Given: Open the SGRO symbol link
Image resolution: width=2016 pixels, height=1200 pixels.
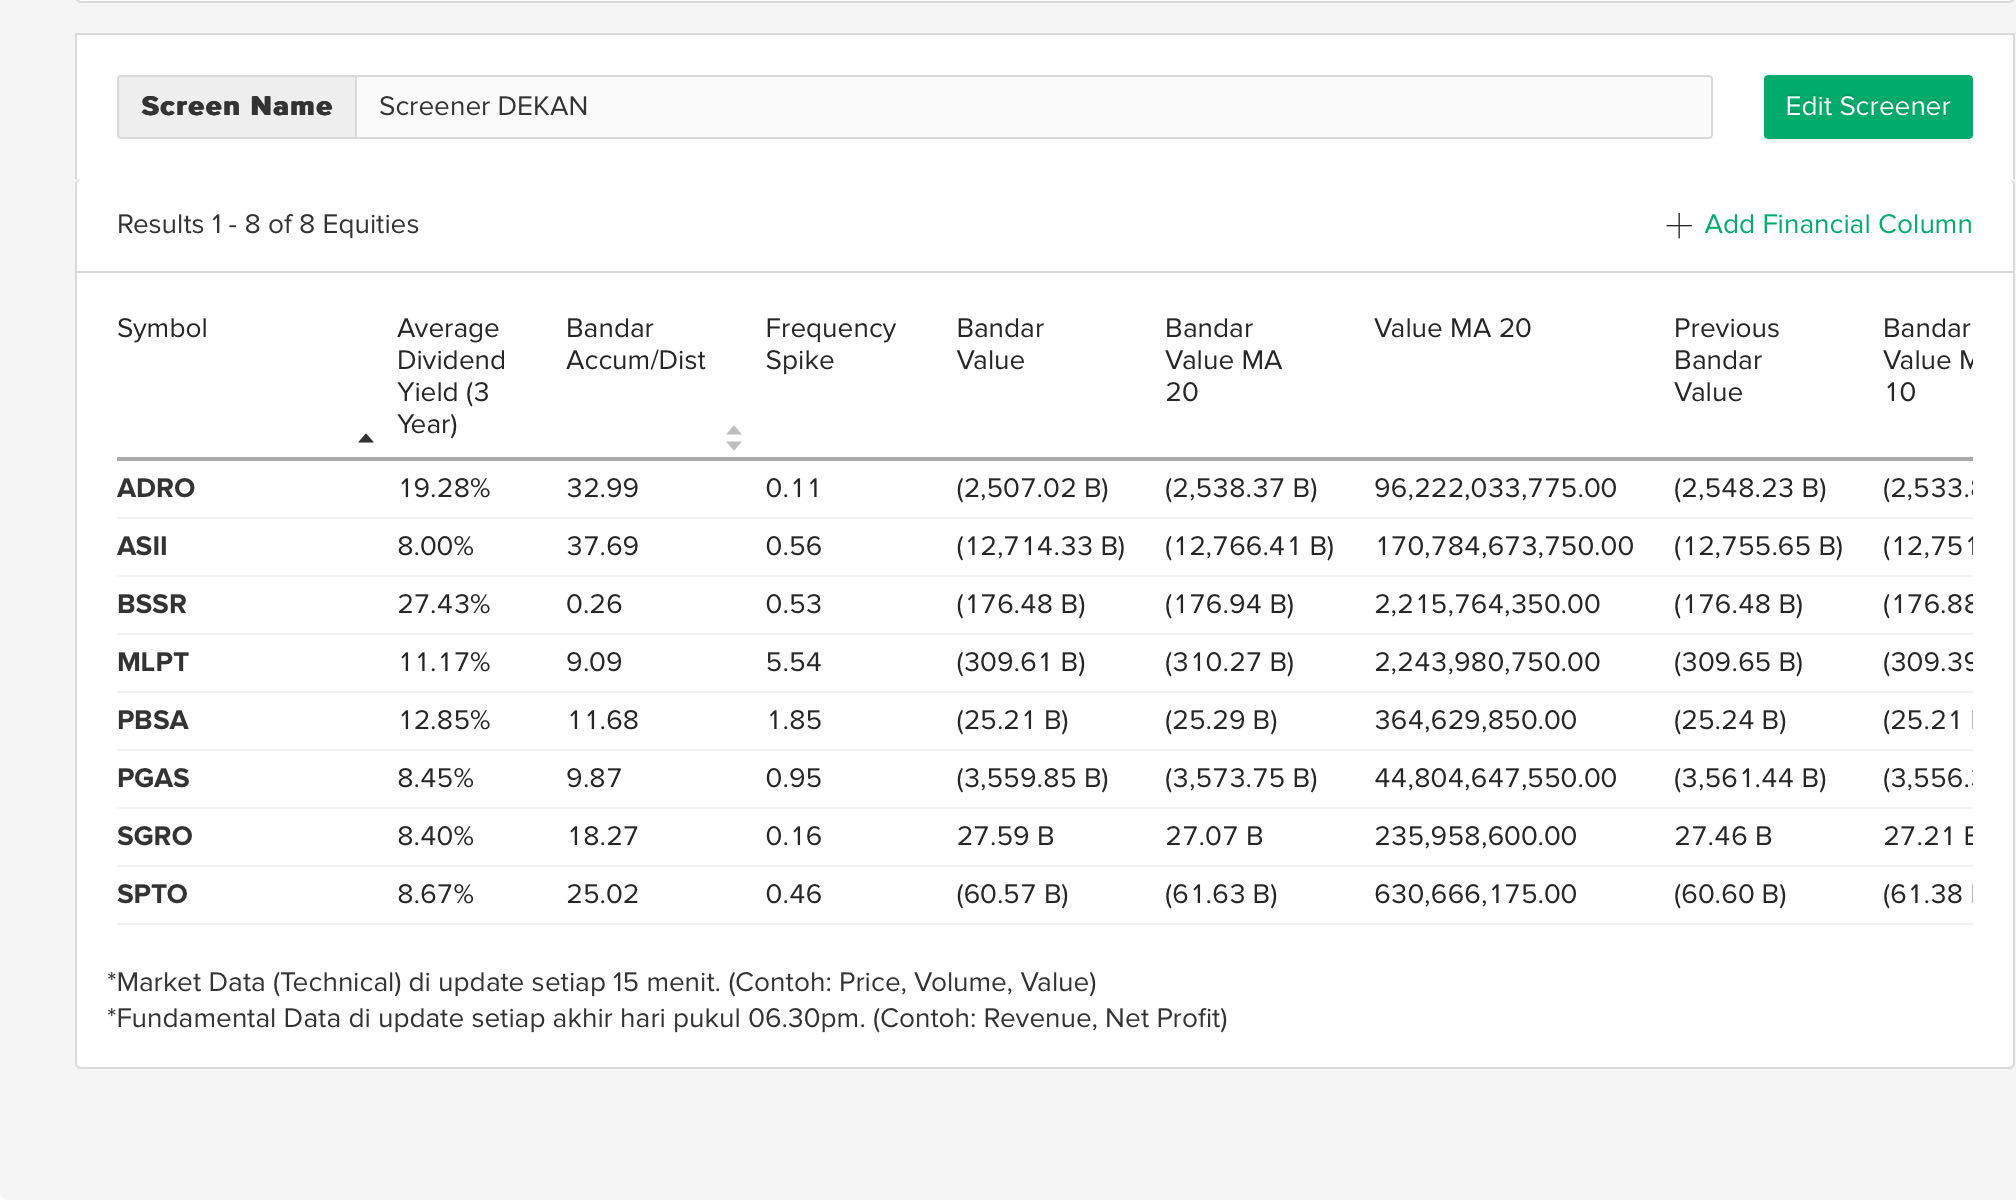Looking at the screenshot, I should 155,836.
